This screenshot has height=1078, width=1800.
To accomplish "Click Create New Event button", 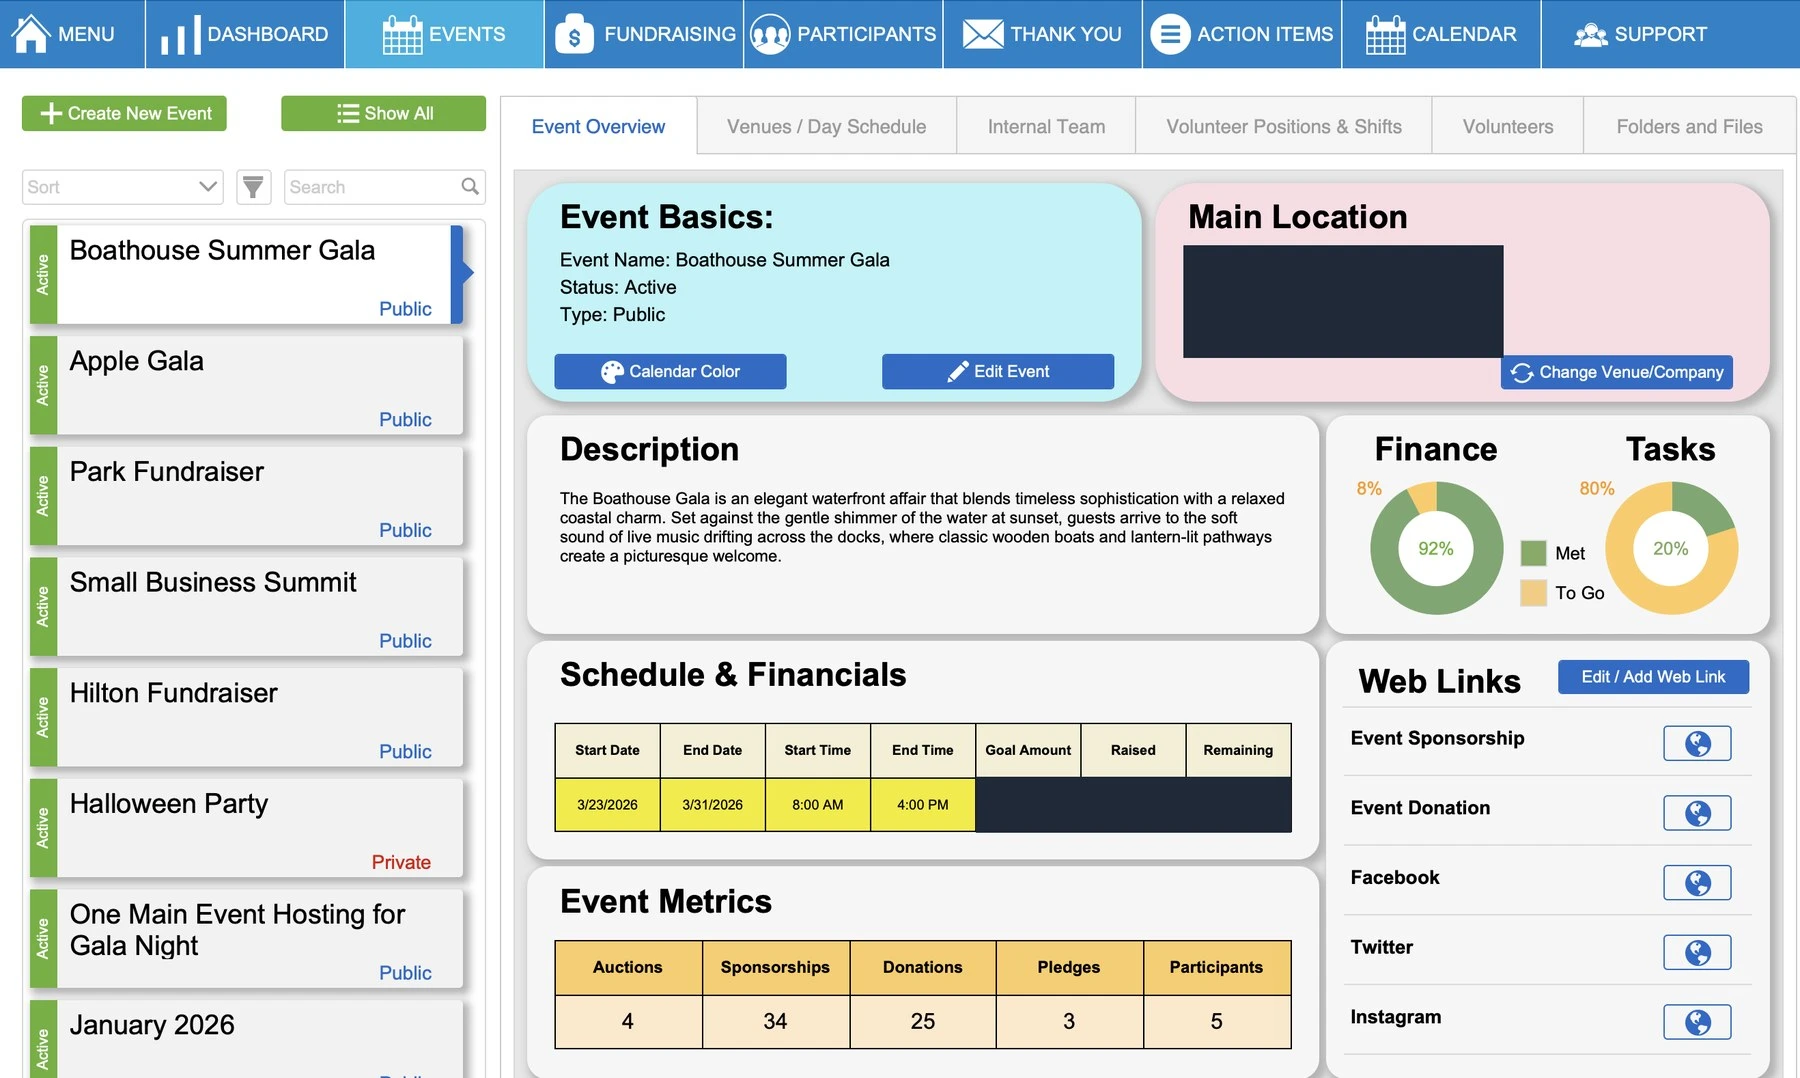I will point(124,113).
